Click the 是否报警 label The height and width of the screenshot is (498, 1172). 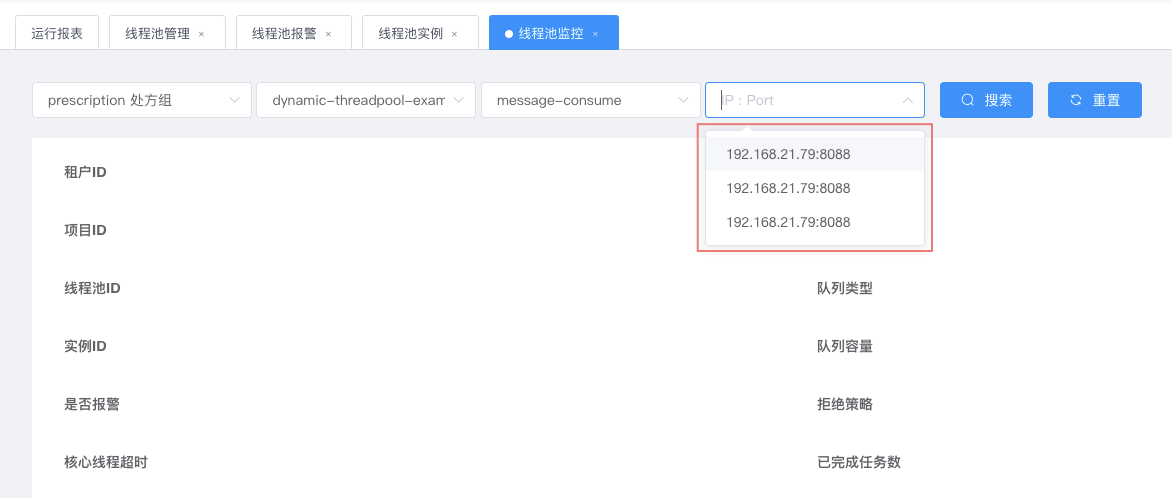click(92, 405)
